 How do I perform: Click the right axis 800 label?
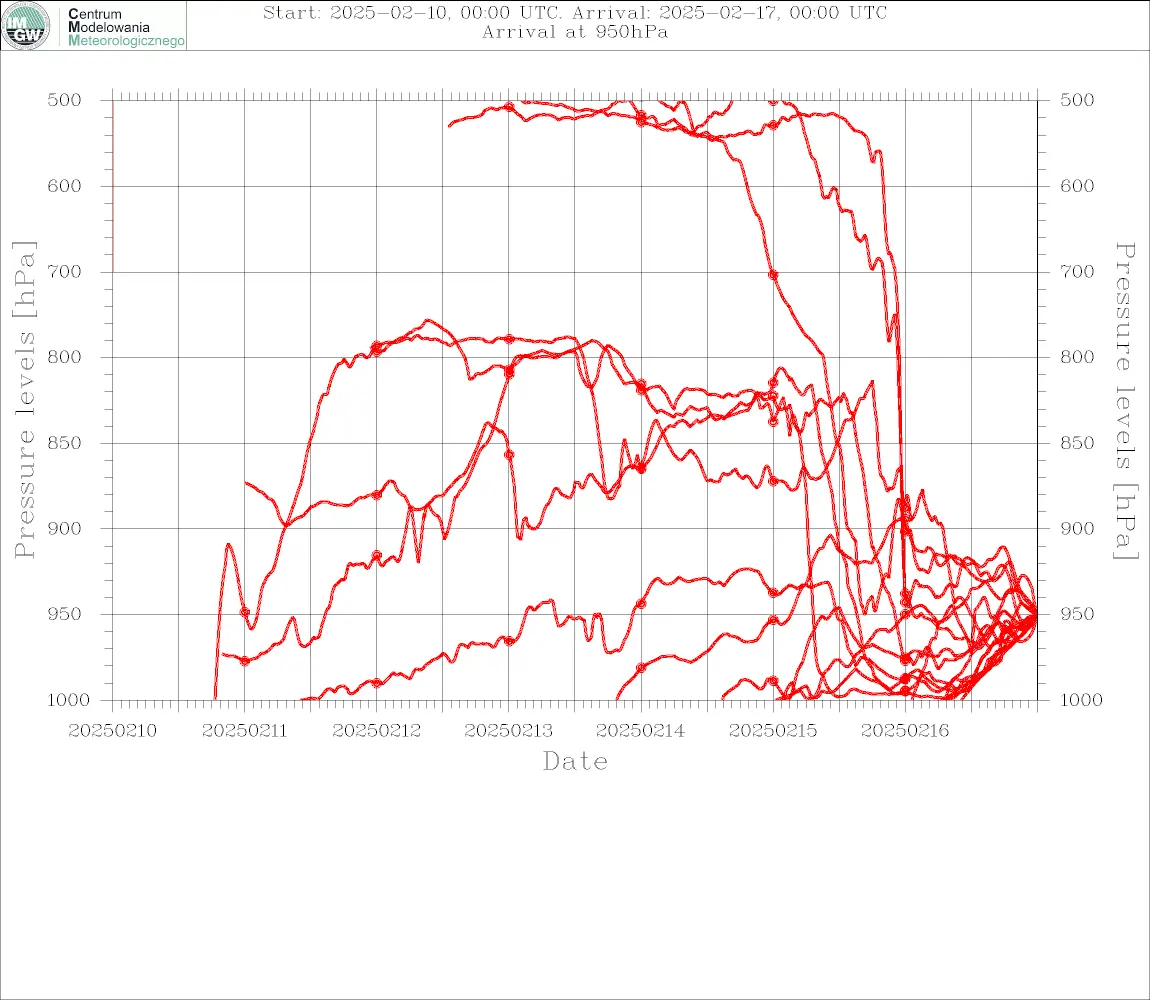point(1077,357)
